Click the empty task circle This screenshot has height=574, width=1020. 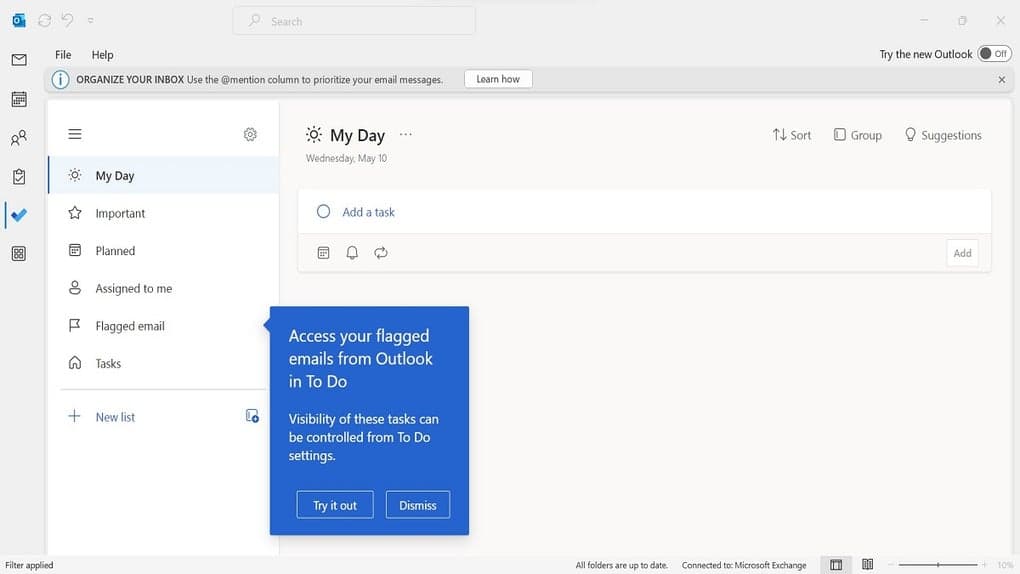(323, 212)
